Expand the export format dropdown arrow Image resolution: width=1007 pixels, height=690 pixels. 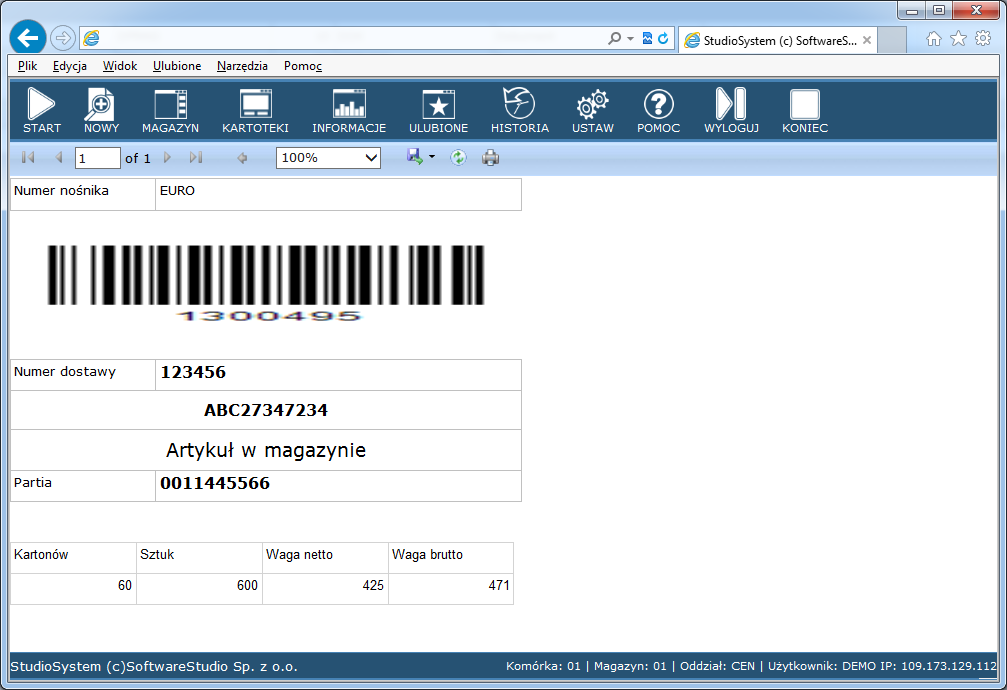click(x=432, y=157)
